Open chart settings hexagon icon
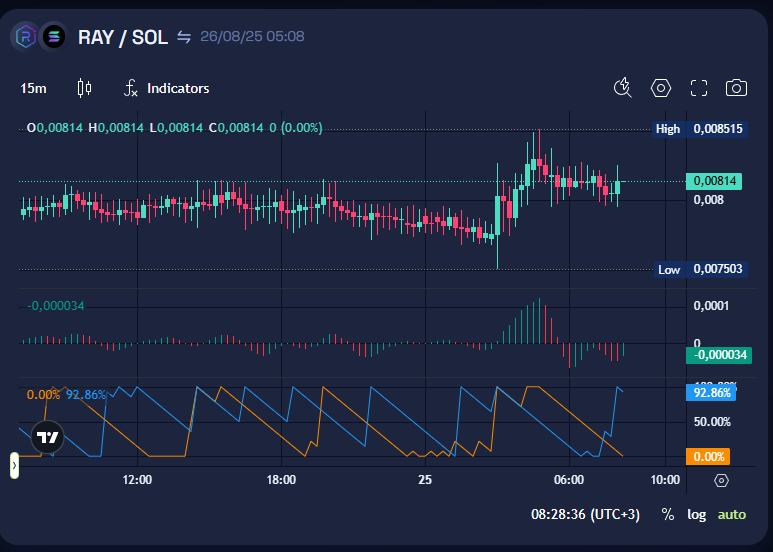 [661, 88]
